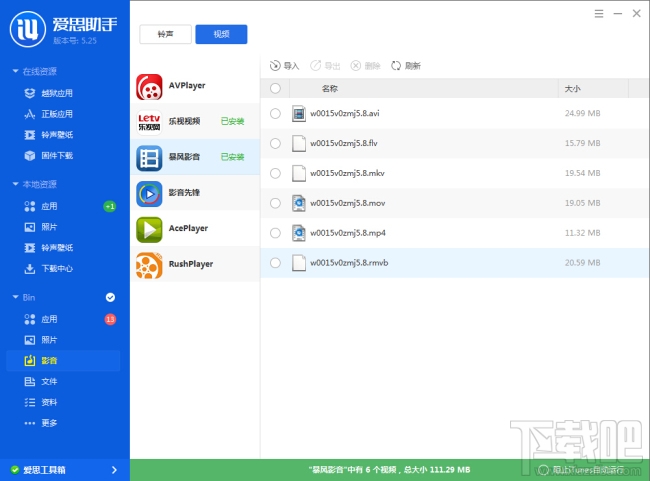
Task: Click the red 13 badge beside 应用
Action: [110, 319]
